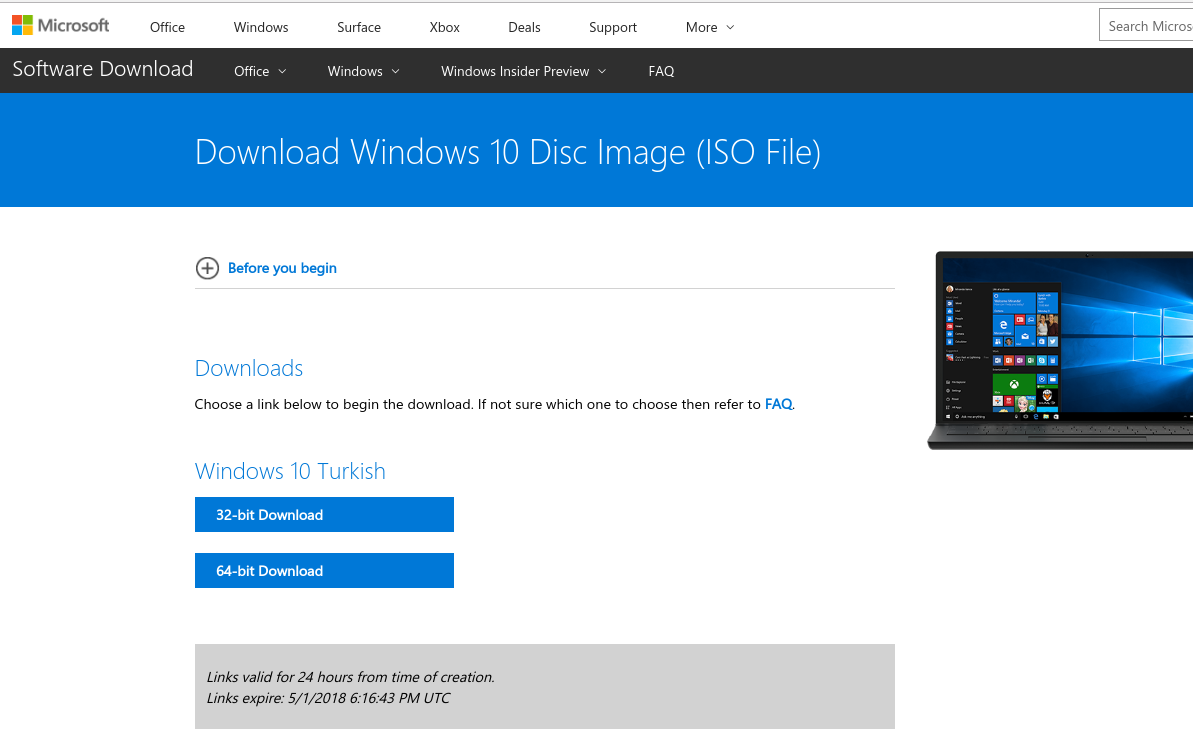1193x738 pixels.
Task: Click the Search Microsoft input field
Action: [1146, 26]
